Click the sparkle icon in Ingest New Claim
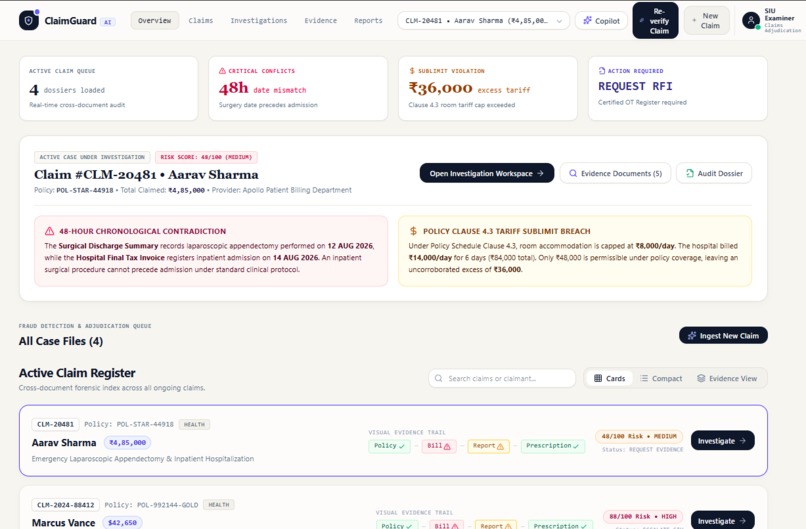The width and height of the screenshot is (806, 529). pyautogui.click(x=692, y=336)
